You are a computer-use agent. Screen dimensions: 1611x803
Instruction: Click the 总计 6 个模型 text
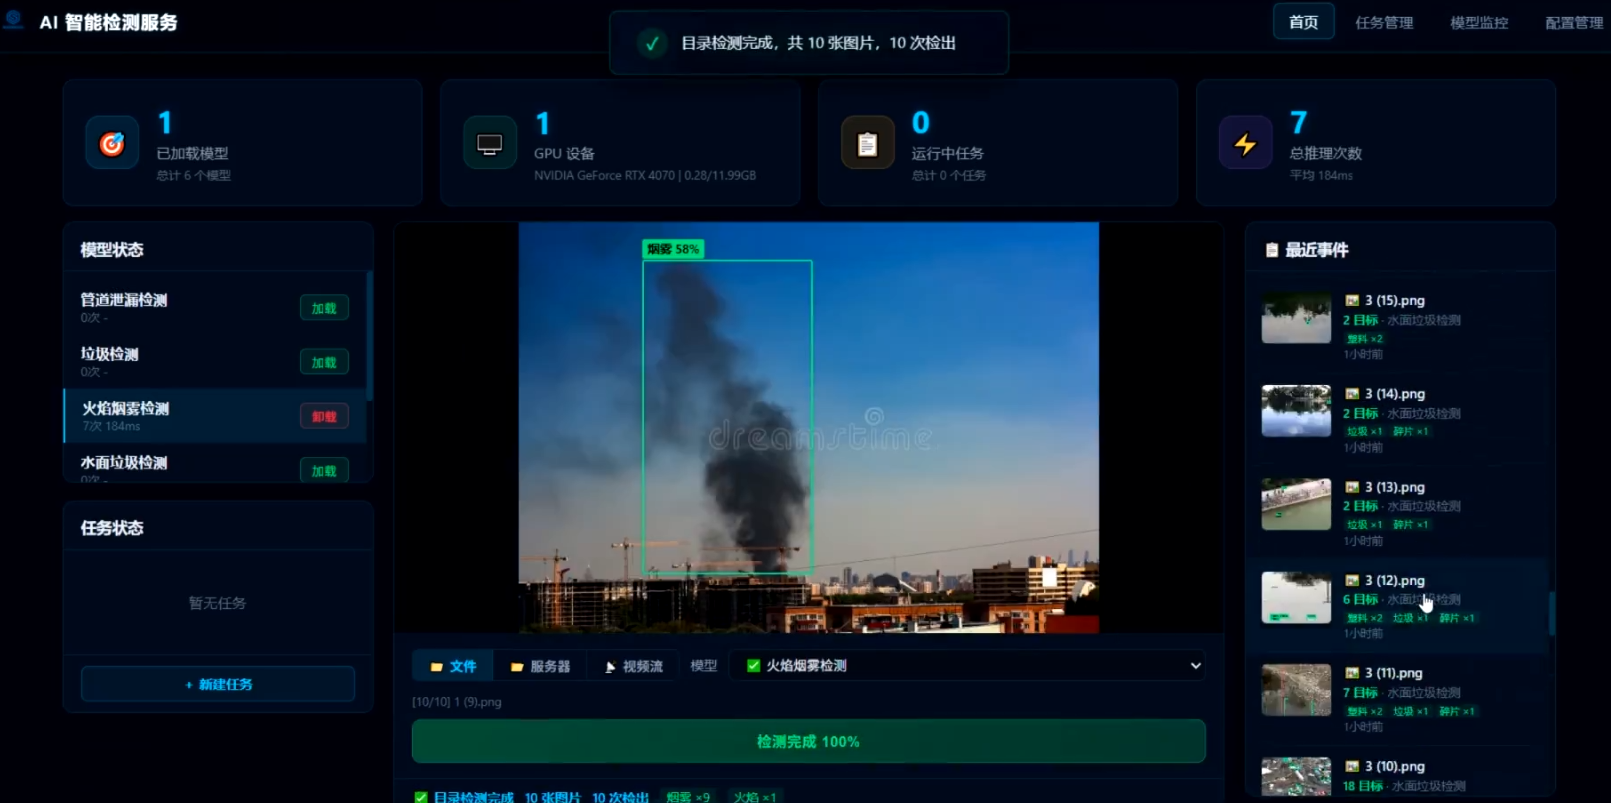[x=193, y=175]
